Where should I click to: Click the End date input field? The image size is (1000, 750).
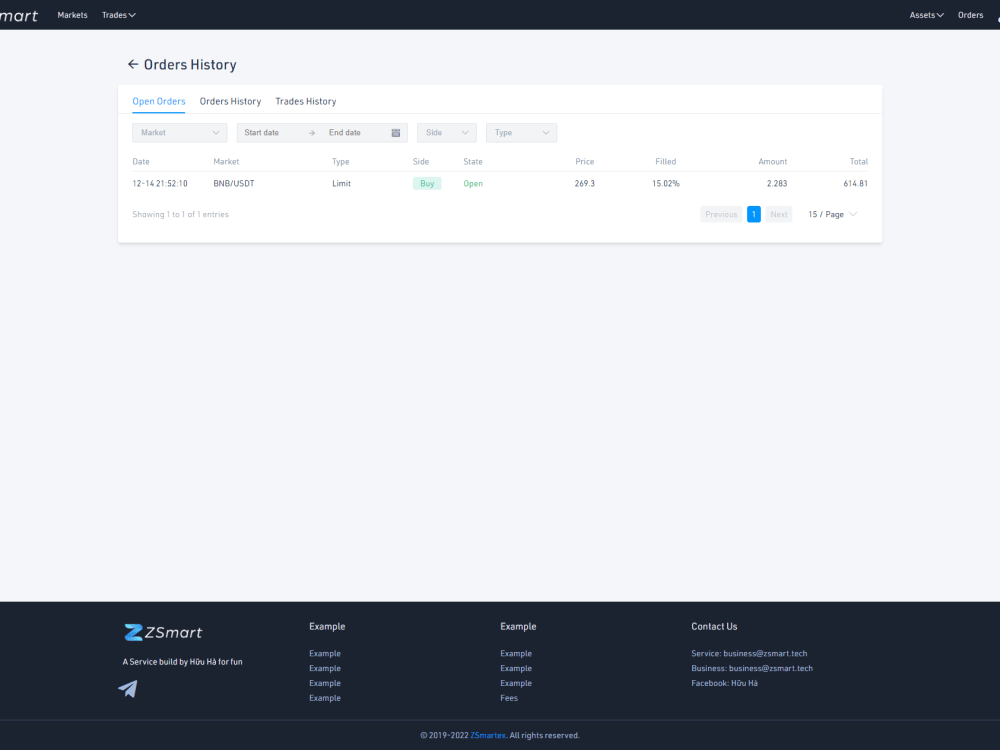click(354, 133)
